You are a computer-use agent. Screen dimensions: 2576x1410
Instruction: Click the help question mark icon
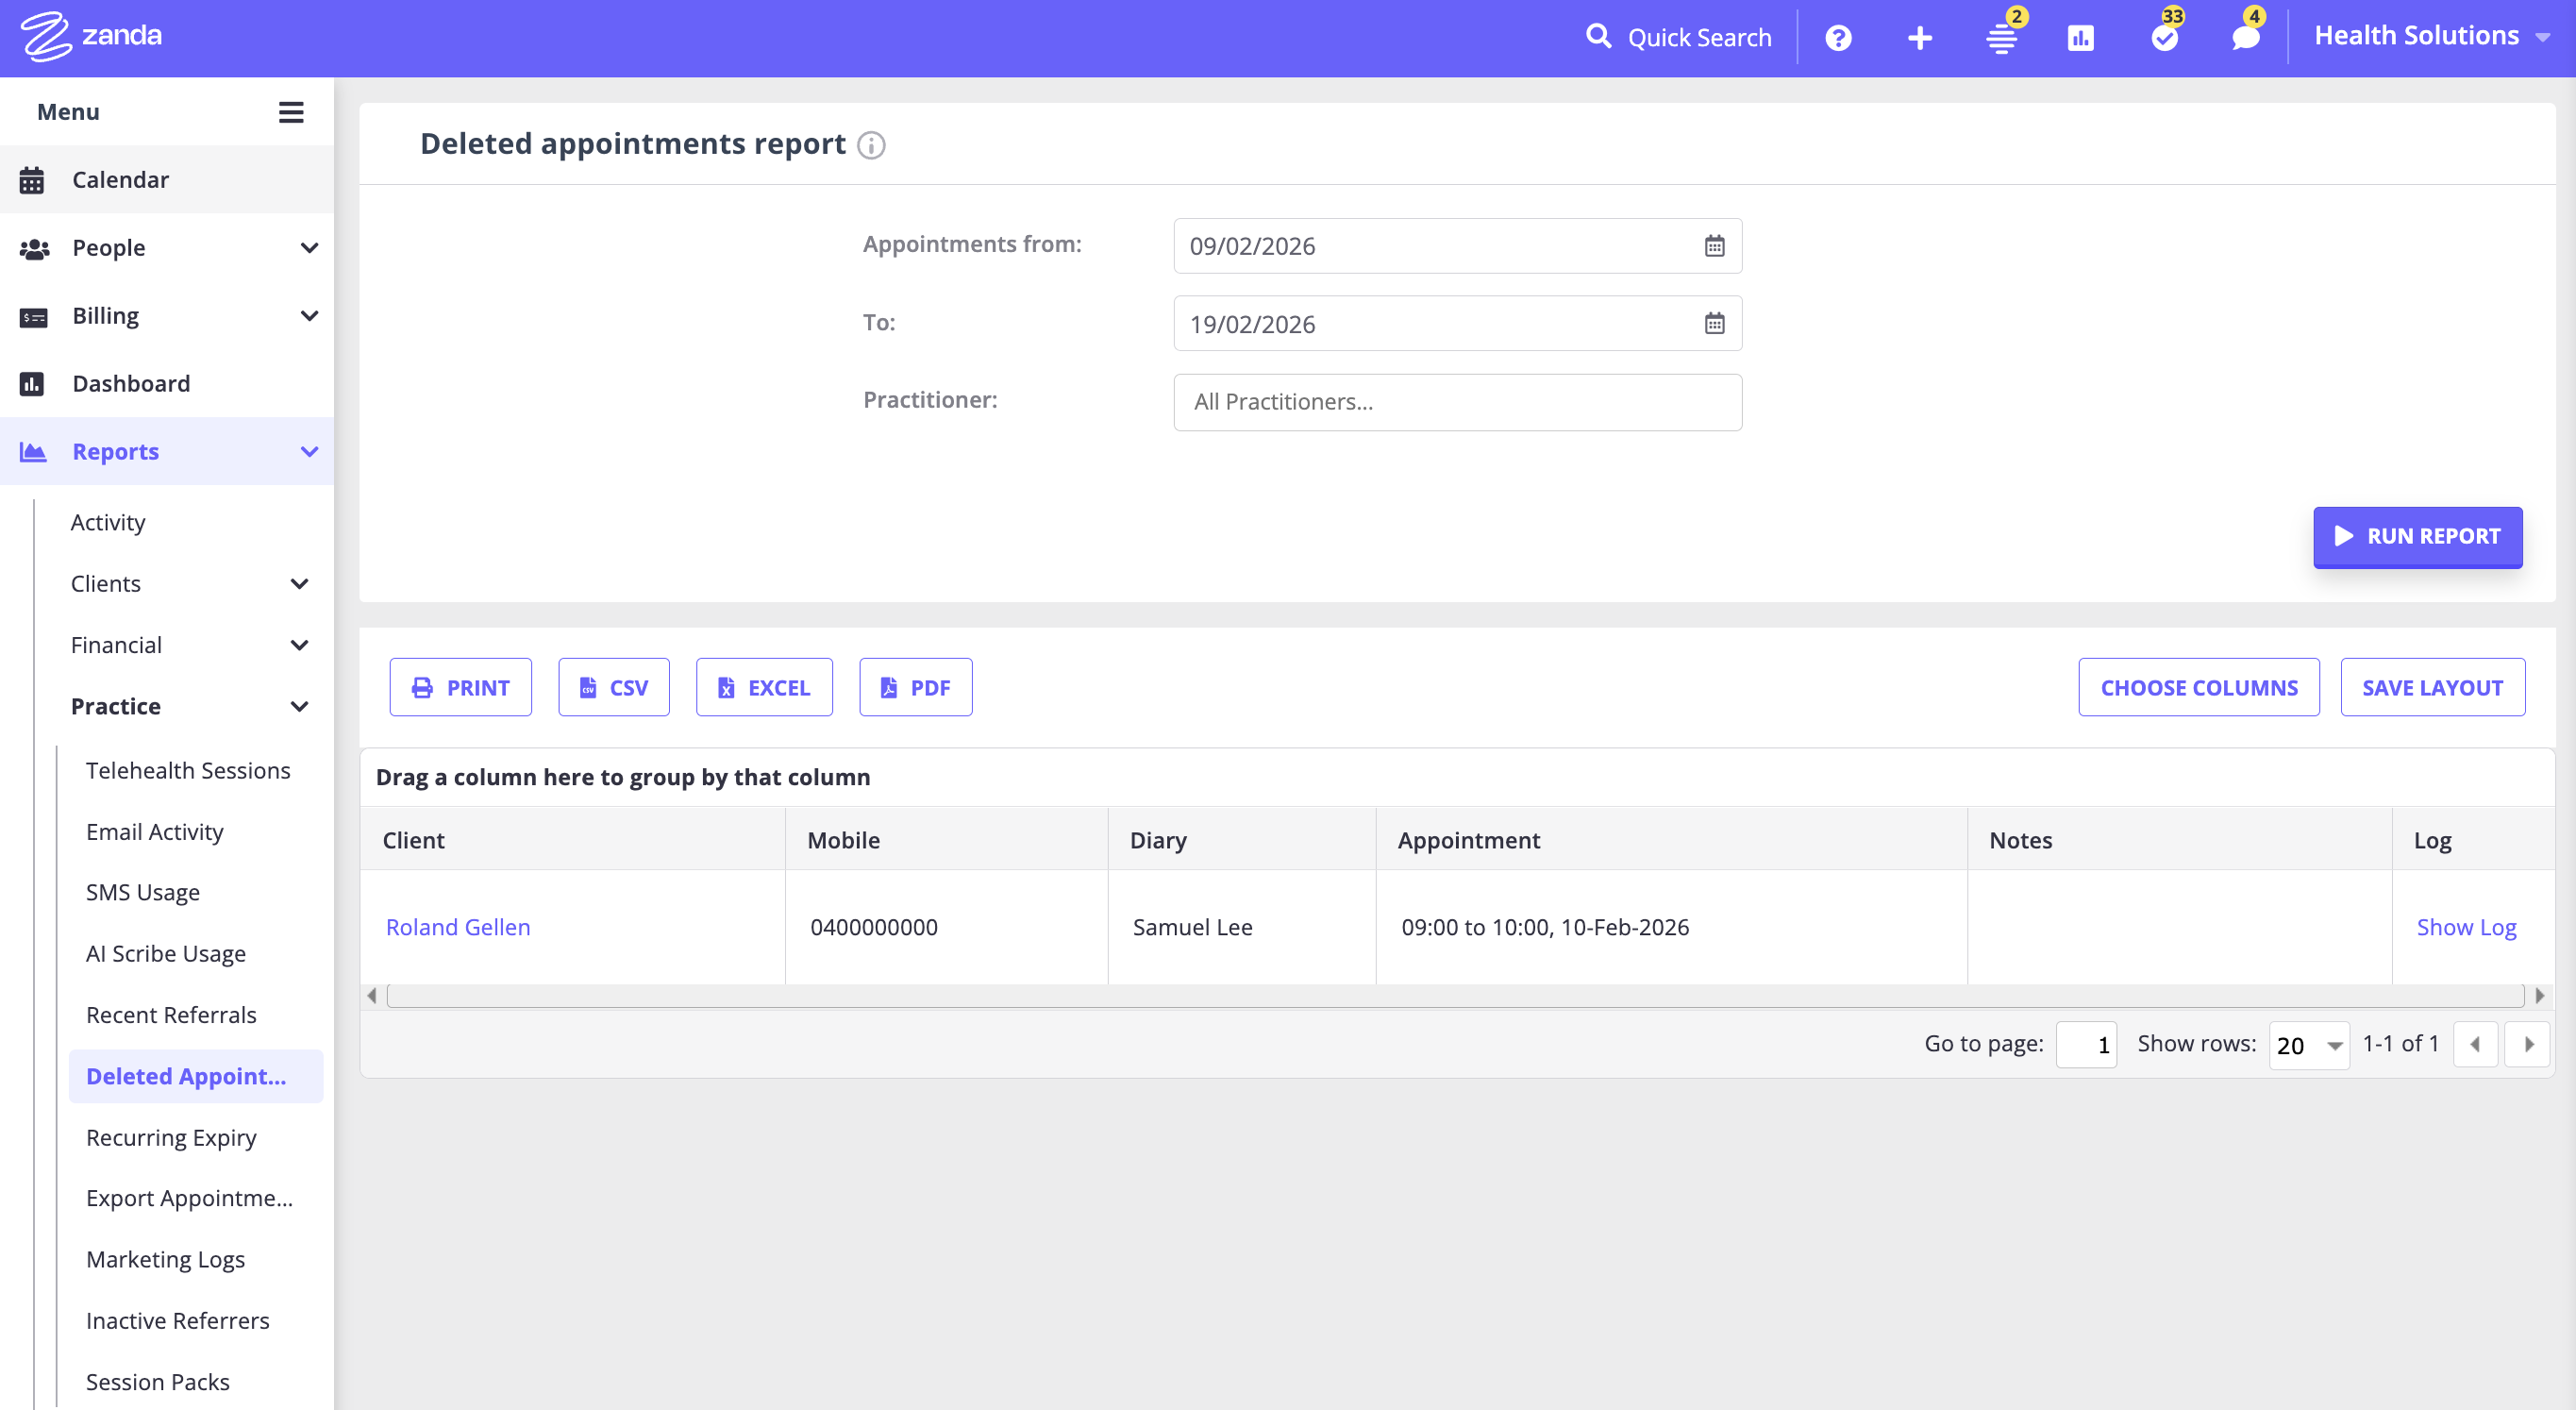(x=1838, y=38)
